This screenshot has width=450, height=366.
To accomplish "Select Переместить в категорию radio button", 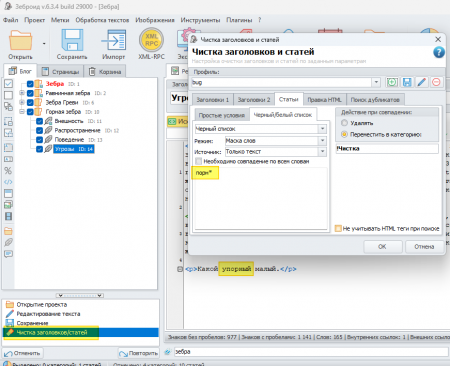I will coord(344,134).
